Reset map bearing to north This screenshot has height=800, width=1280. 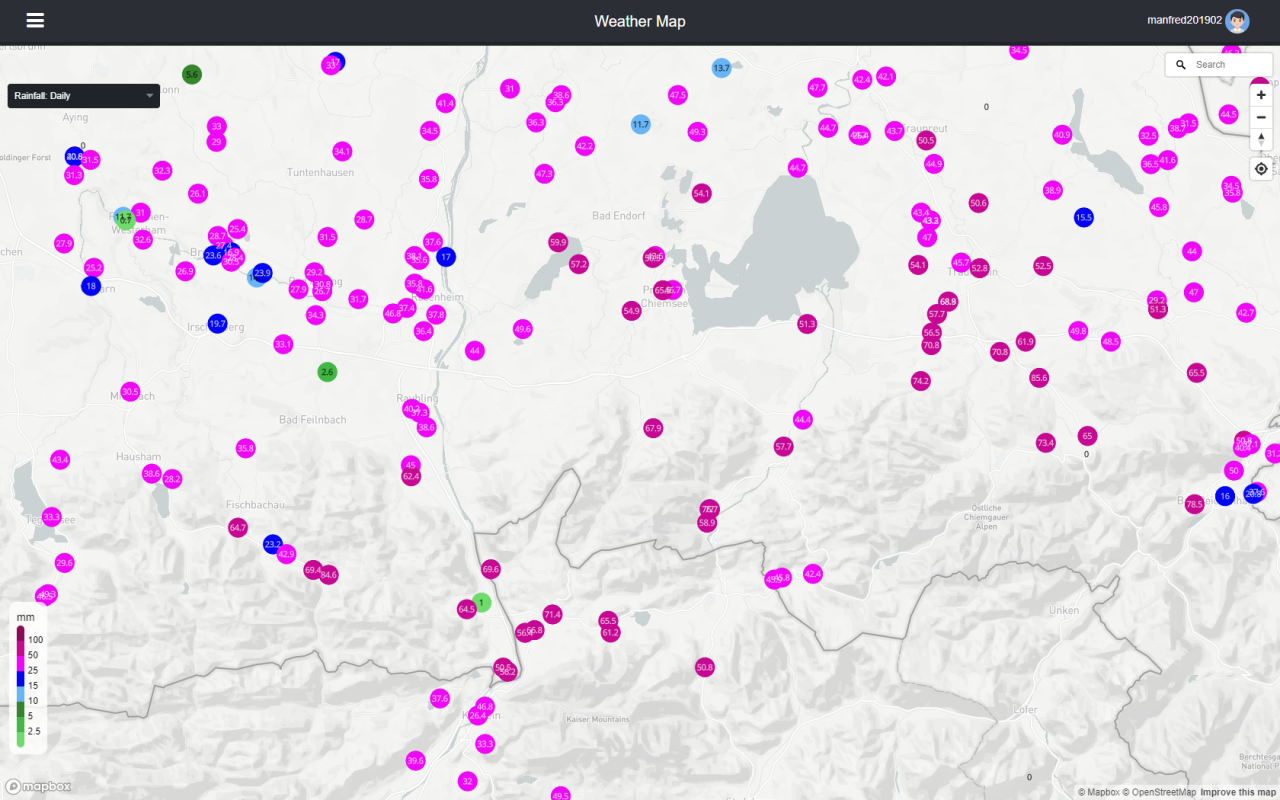click(x=1261, y=139)
